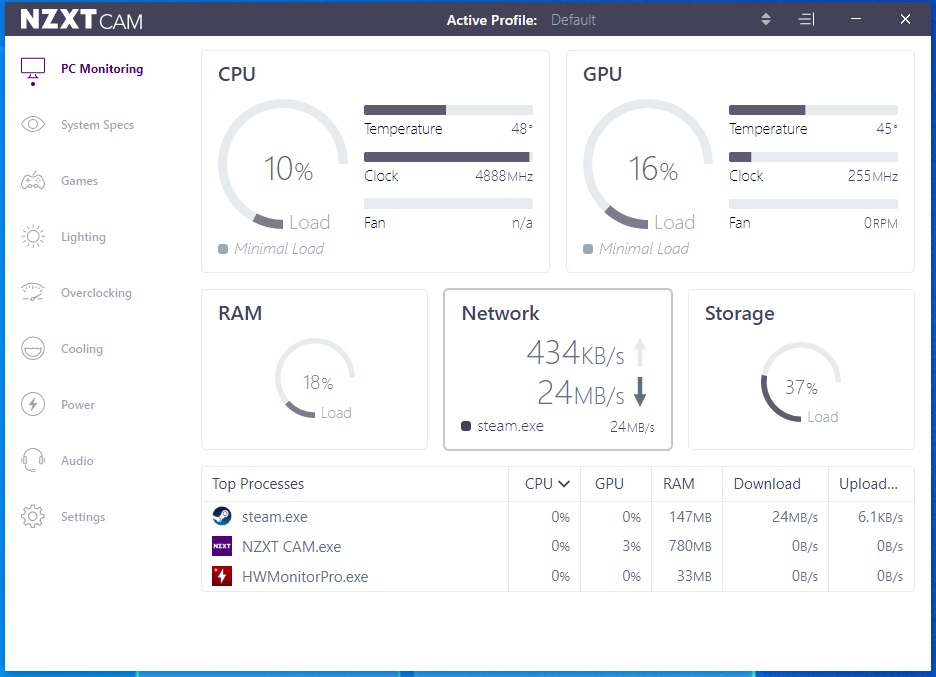
Task: Open the CPU card title
Action: tap(237, 74)
